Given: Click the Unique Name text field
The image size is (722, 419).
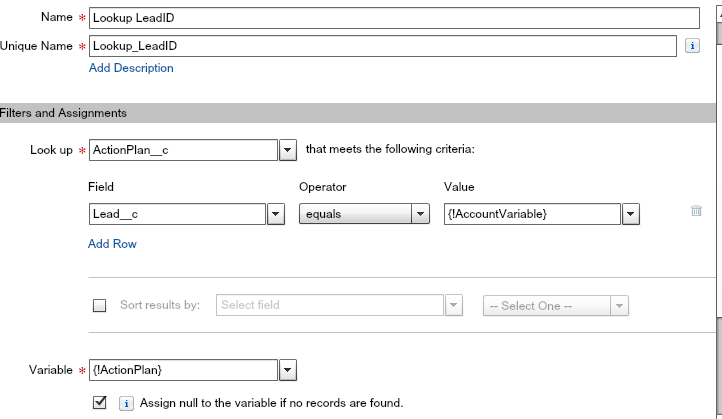Looking at the screenshot, I should 382,46.
